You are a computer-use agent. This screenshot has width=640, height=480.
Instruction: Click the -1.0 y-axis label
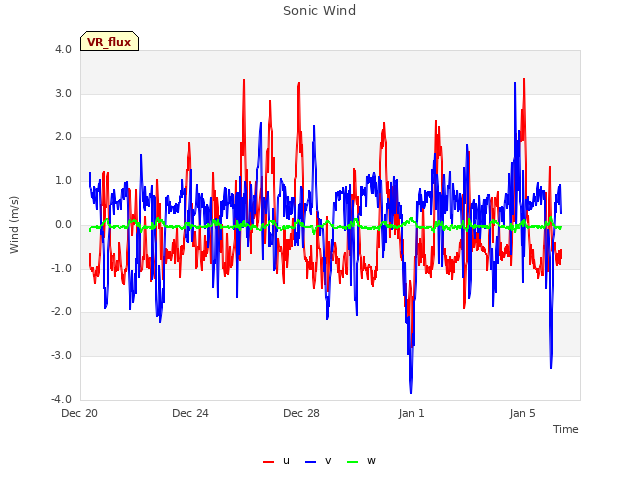point(62,268)
